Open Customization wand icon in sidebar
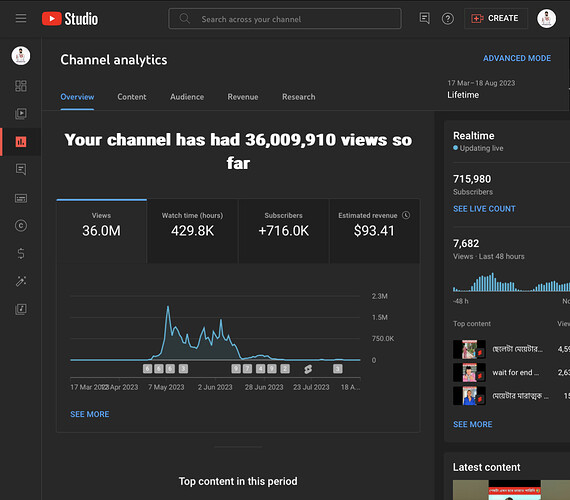The width and height of the screenshot is (570, 500). coord(21,281)
